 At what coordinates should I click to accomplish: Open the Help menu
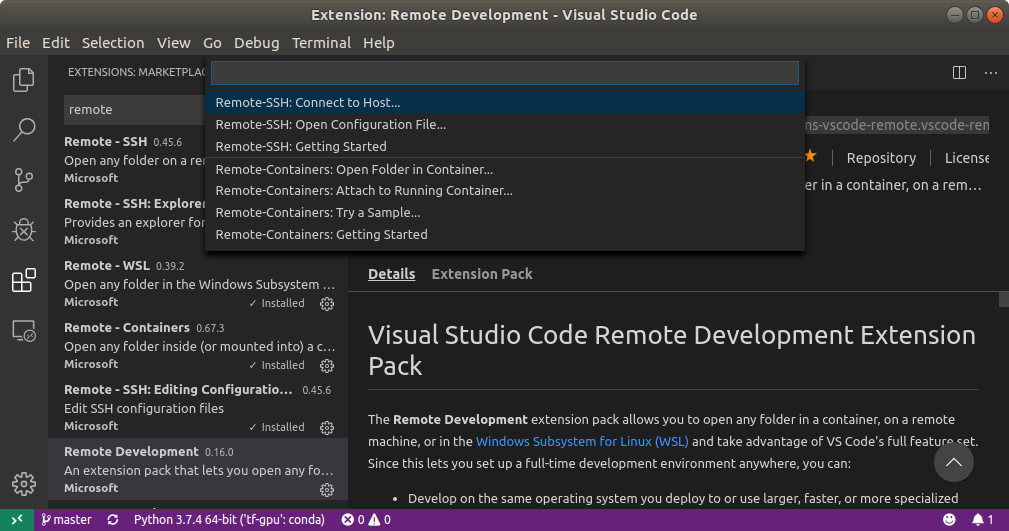coord(378,43)
